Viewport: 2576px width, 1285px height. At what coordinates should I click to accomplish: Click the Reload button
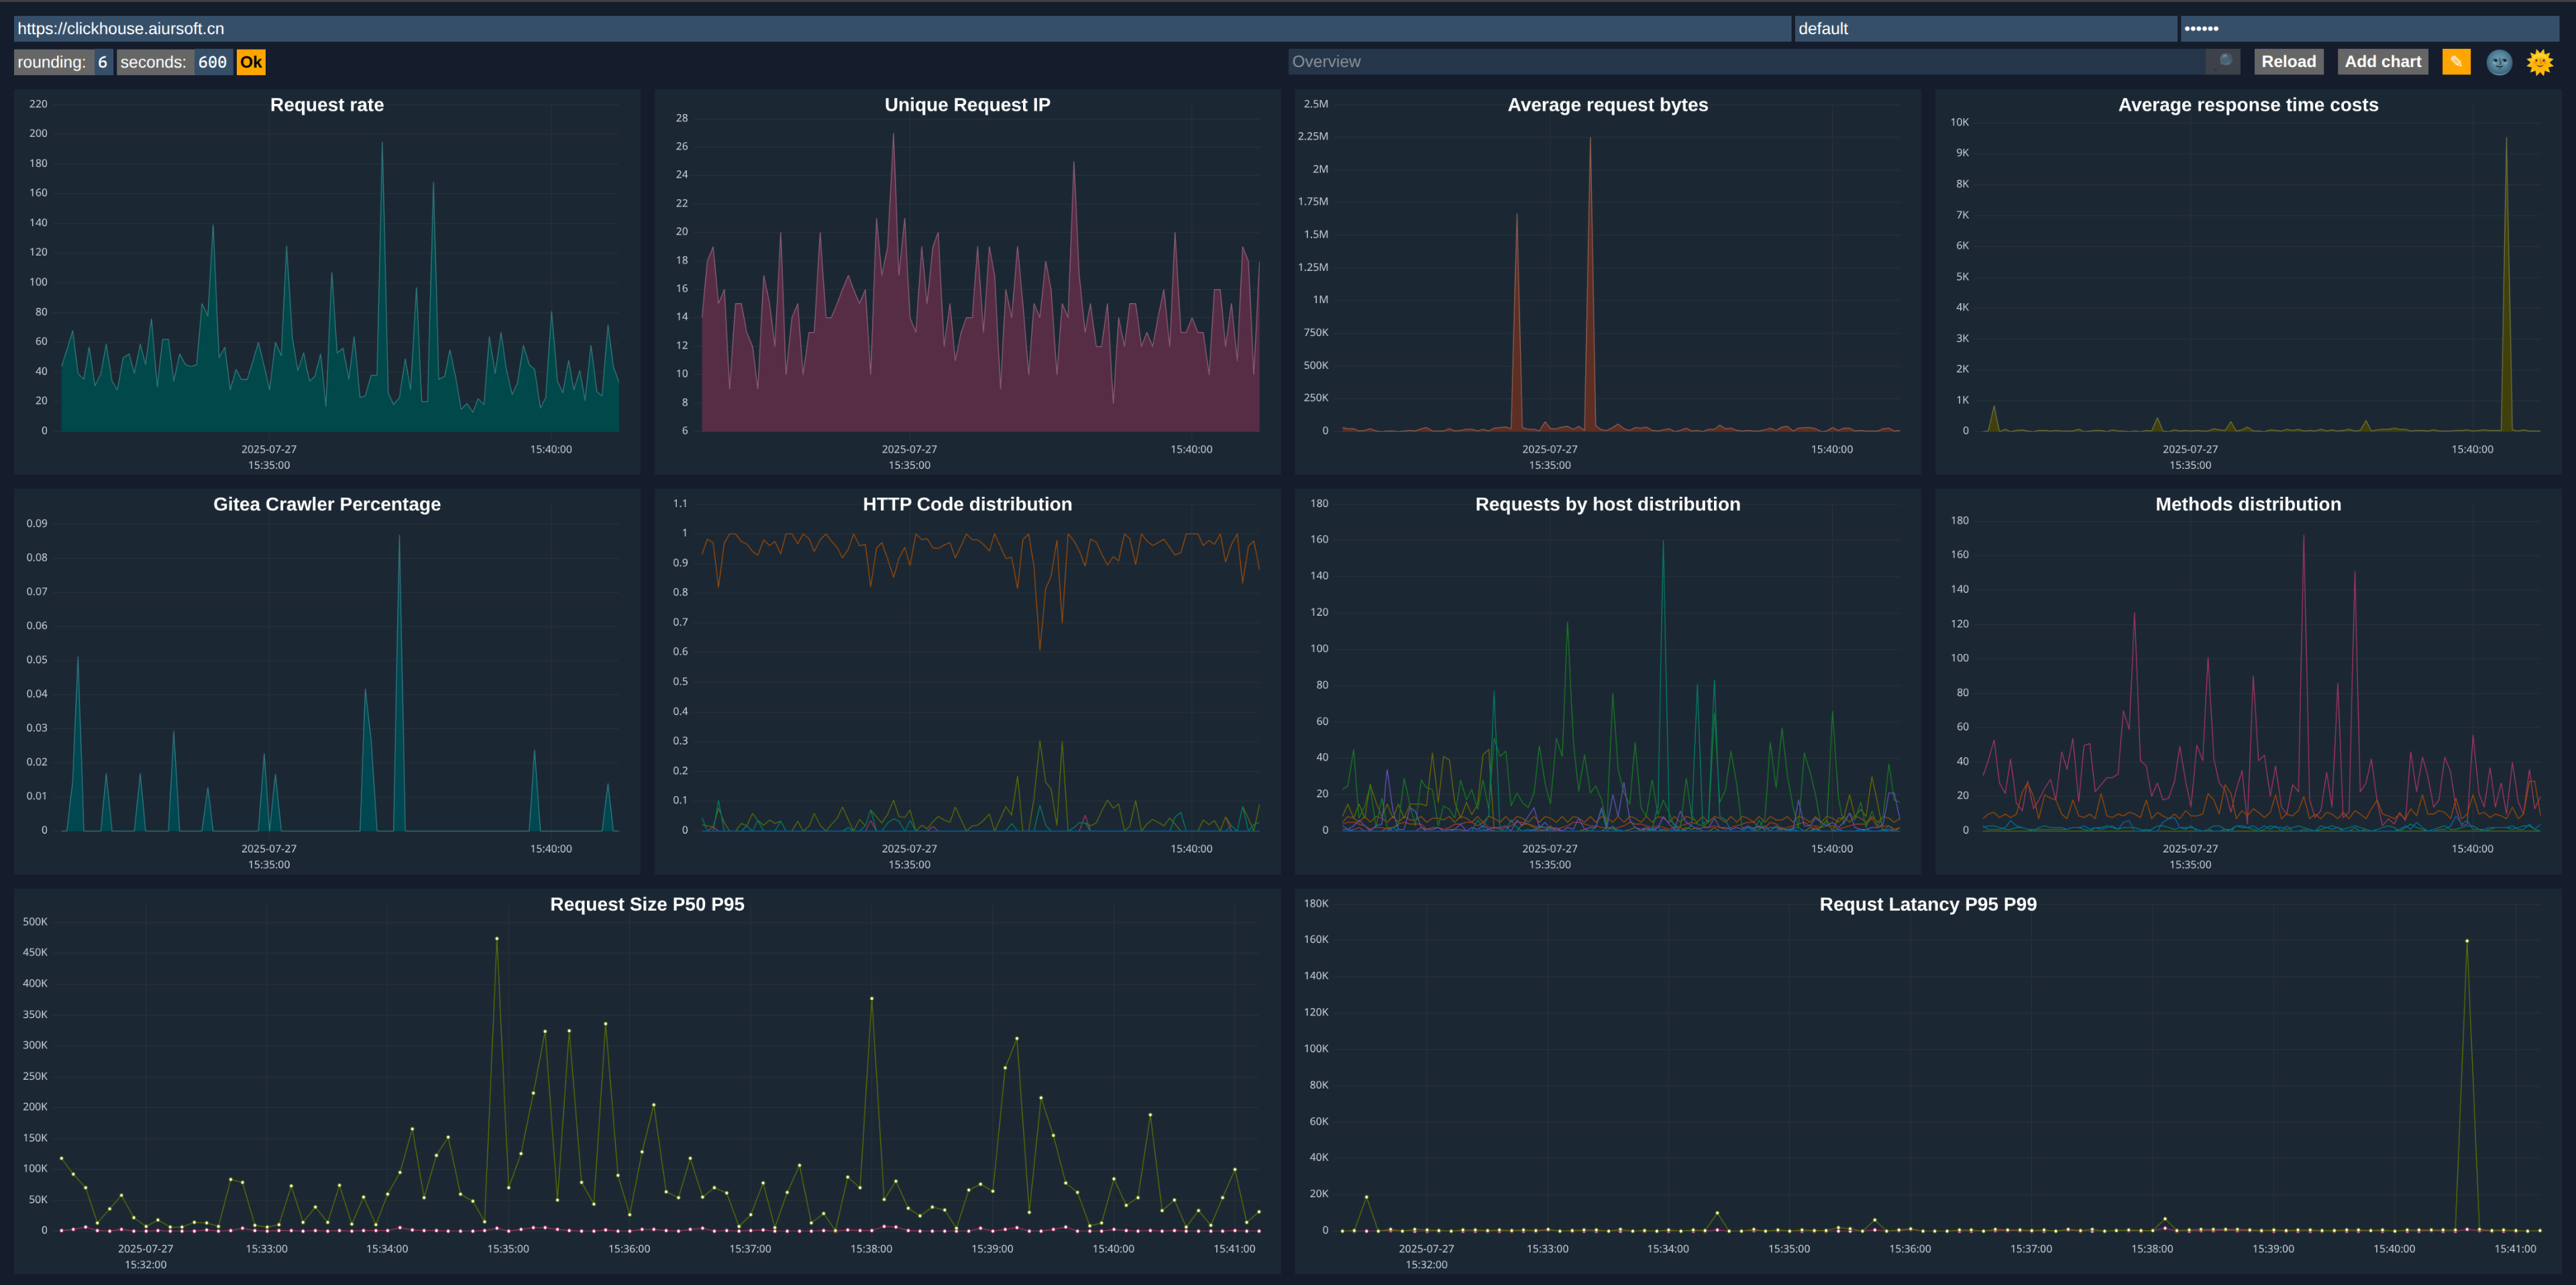pos(2288,62)
